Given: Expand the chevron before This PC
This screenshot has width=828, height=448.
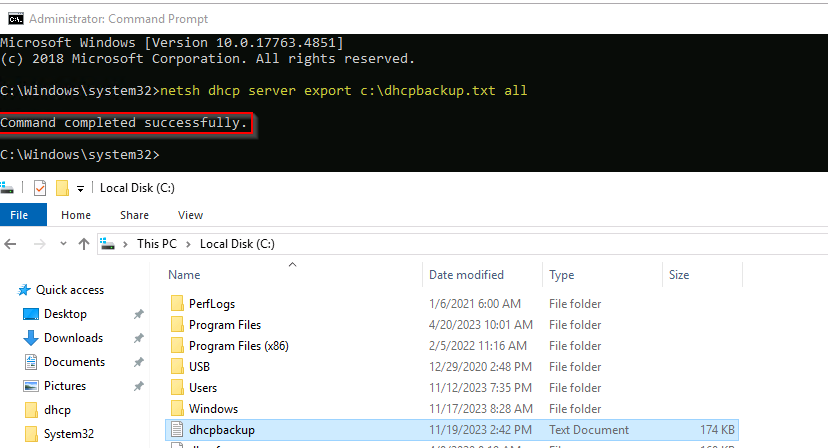Looking at the screenshot, I should (125, 244).
